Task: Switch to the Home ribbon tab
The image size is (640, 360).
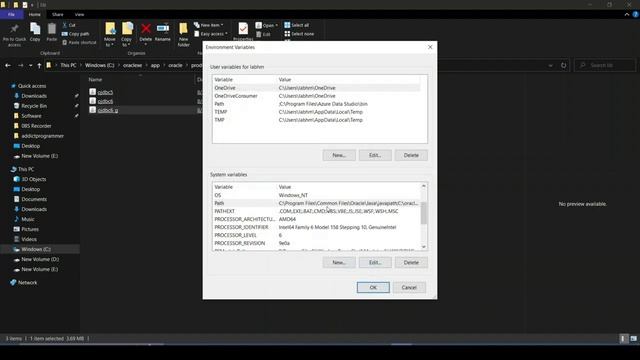Action: (35, 14)
